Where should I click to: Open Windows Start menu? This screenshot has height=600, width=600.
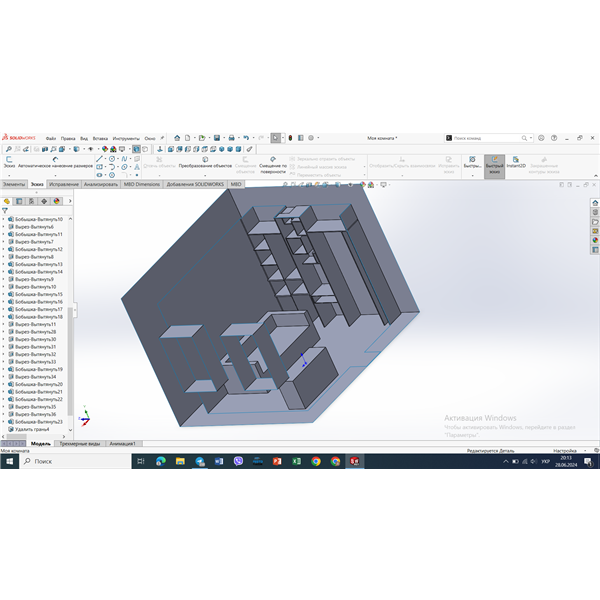10,461
